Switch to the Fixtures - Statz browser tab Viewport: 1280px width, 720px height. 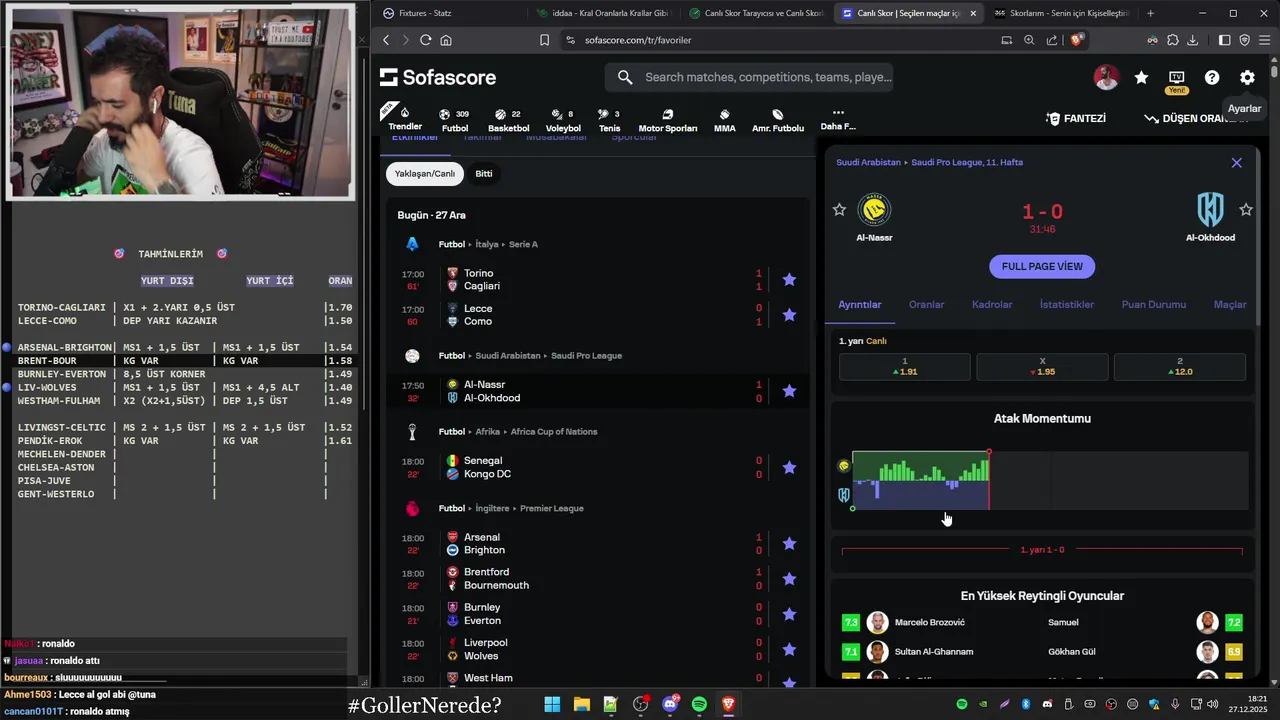[x=448, y=13]
